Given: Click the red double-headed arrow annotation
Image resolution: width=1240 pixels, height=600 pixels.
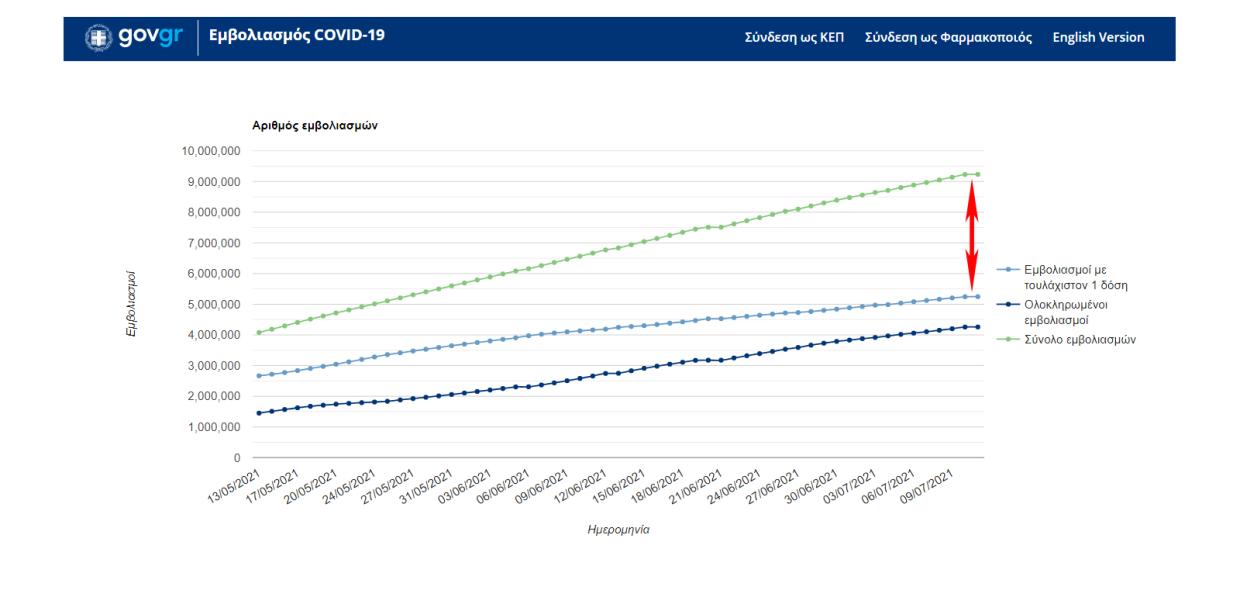Looking at the screenshot, I should (x=970, y=235).
